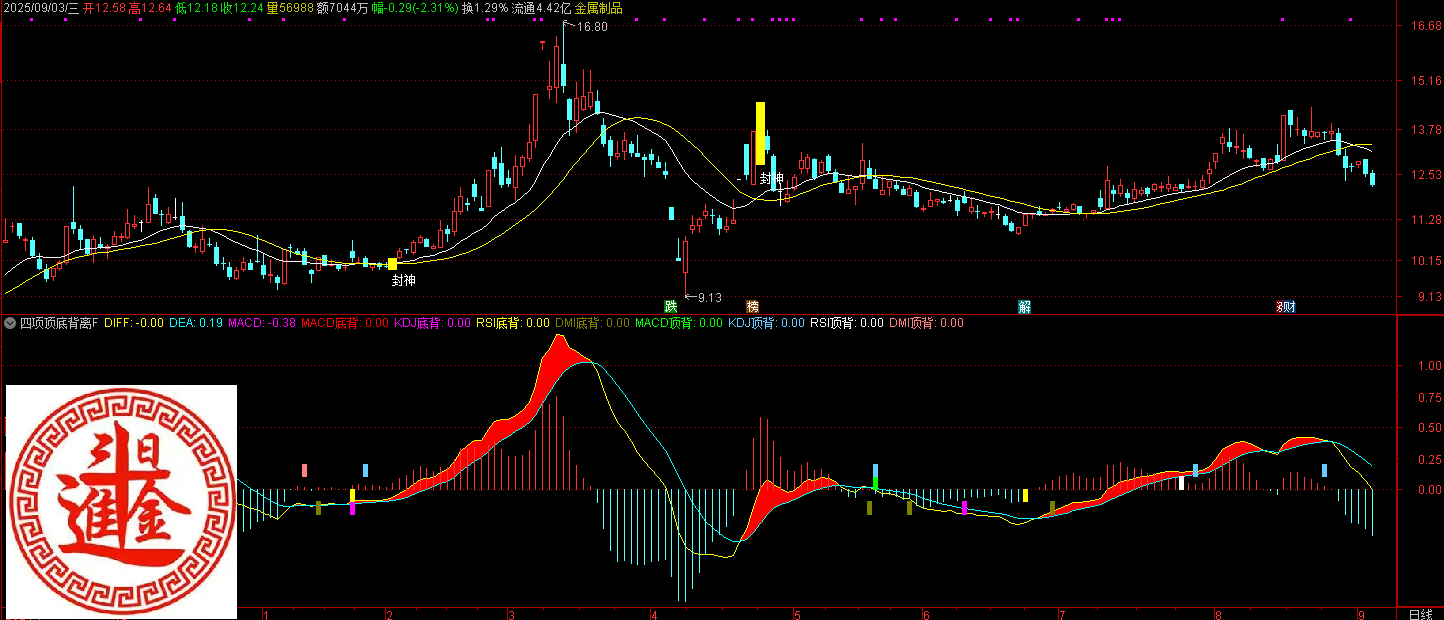Click indicator axis label 0.25
The width and height of the screenshot is (1444, 620).
click(x=1428, y=460)
